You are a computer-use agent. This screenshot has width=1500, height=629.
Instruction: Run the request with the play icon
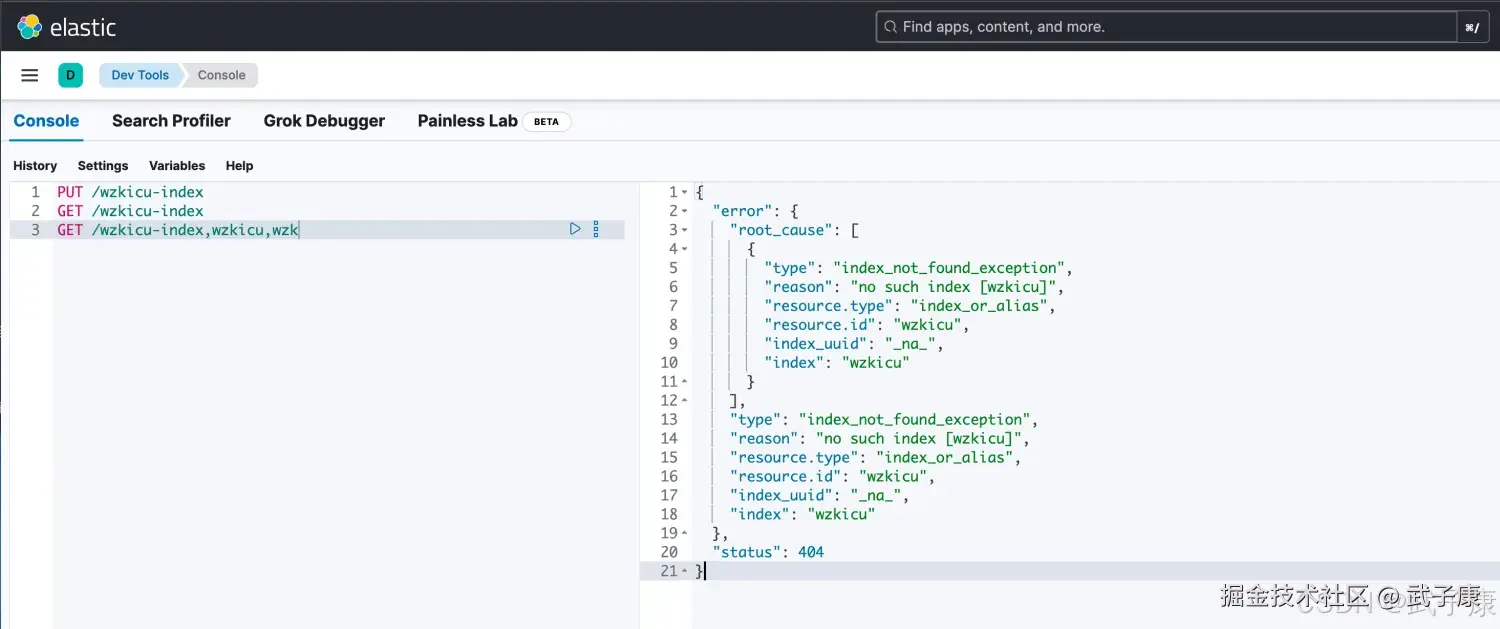click(575, 229)
